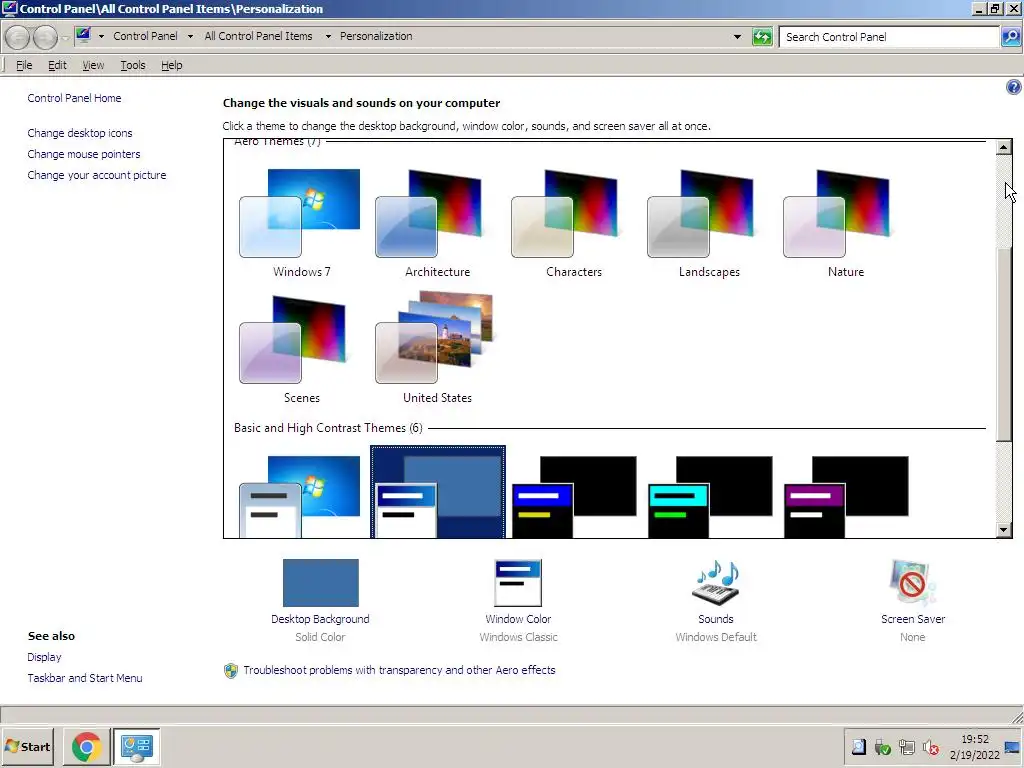
Task: Click the Show desktop icon in tray
Action: (x=1013, y=748)
